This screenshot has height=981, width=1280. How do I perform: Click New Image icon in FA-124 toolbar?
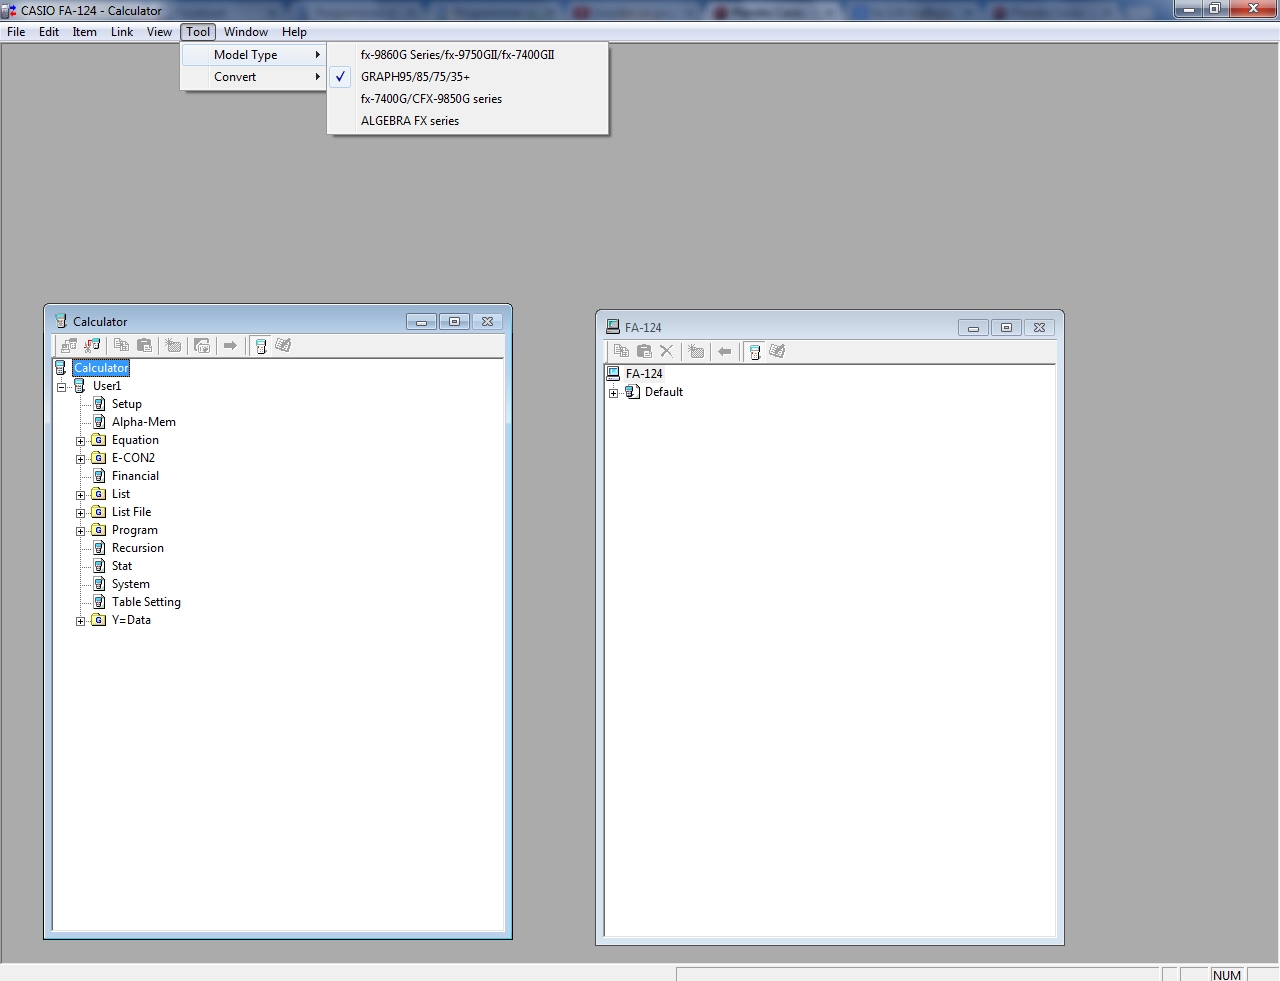(696, 351)
